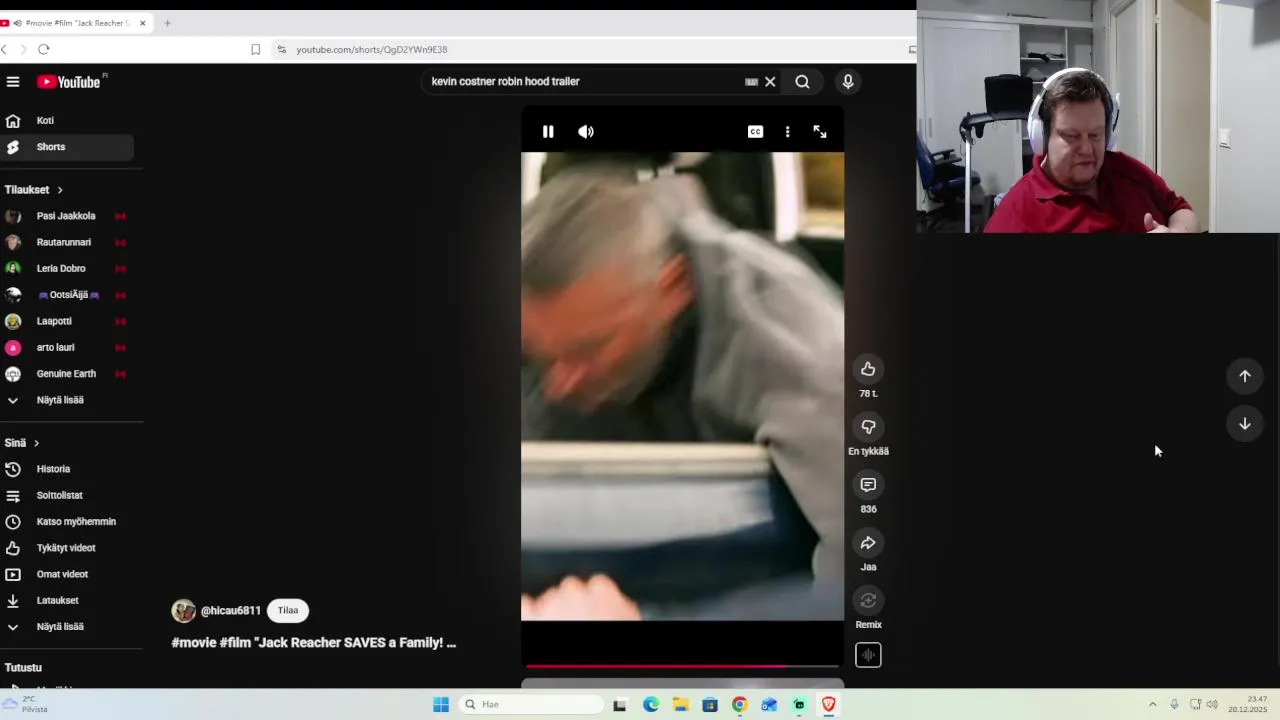Enter fullscreen for the Short
Viewport: 1280px width, 720px height.
[x=820, y=132]
